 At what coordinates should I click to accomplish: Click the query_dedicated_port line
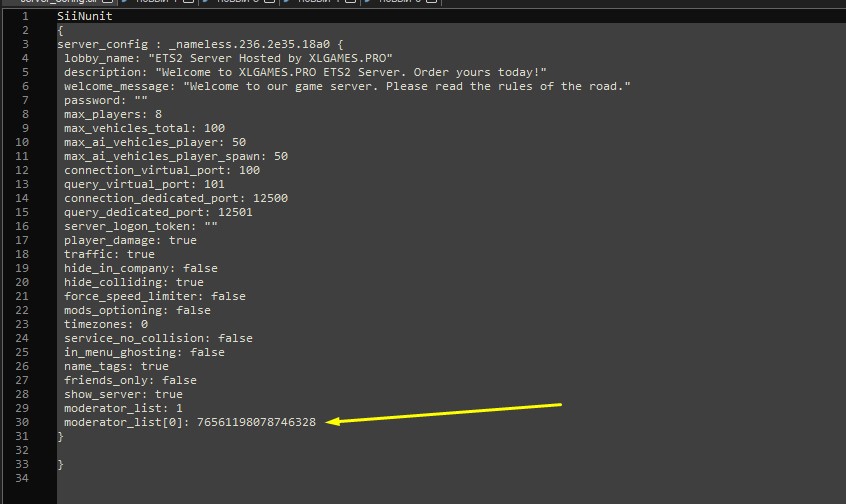[158, 212]
